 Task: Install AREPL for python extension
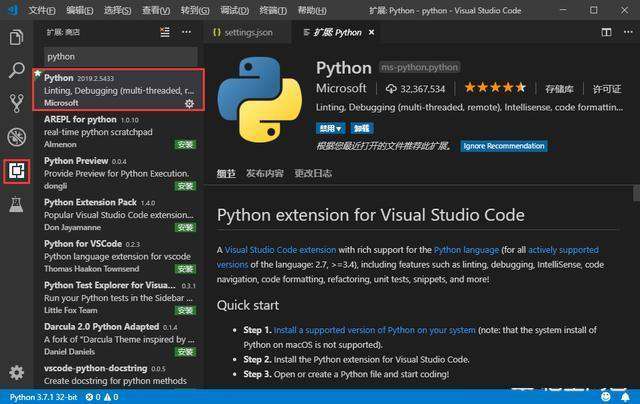tap(185, 144)
